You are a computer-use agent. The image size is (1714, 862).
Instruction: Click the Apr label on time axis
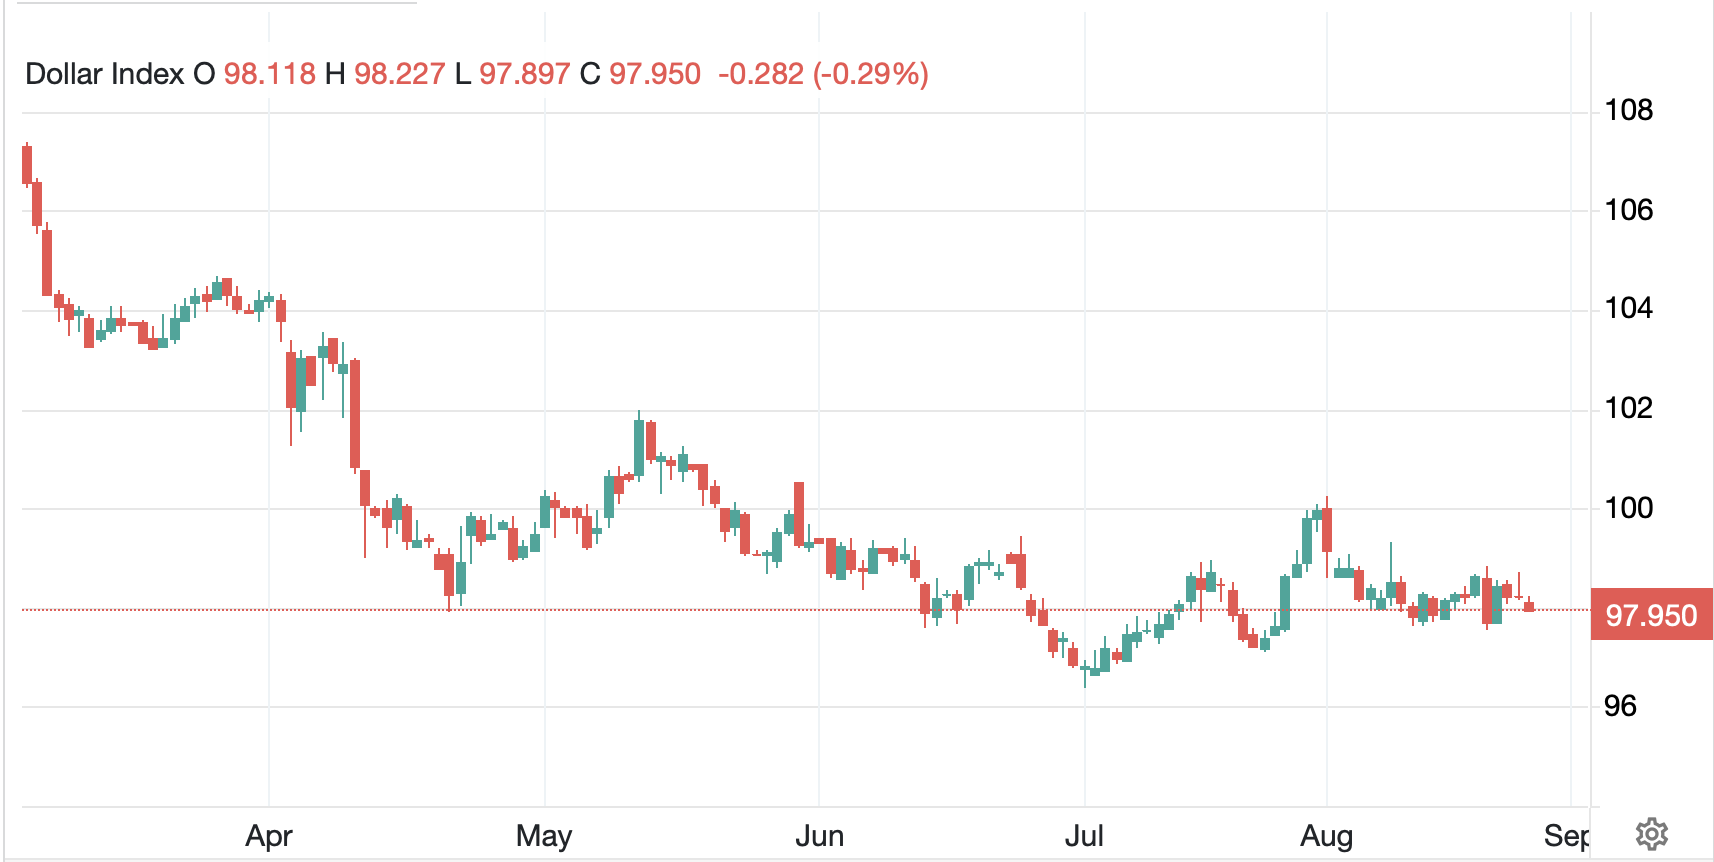269,836
